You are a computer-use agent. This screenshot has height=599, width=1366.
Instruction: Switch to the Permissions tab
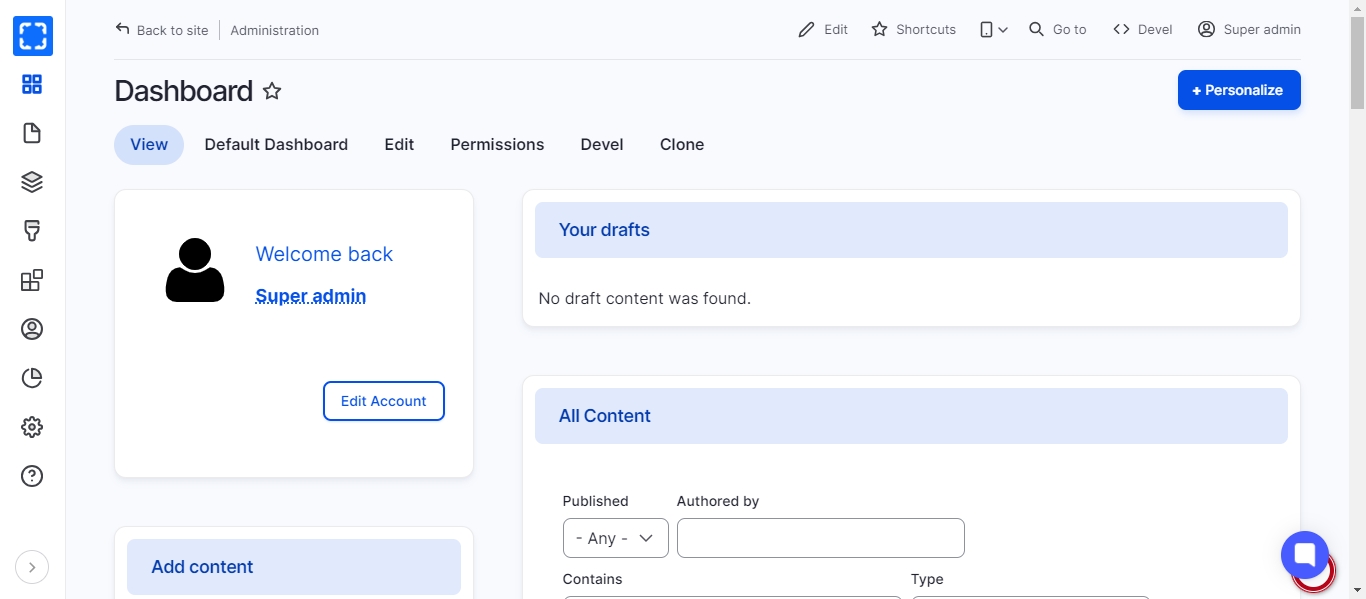pyautogui.click(x=497, y=145)
